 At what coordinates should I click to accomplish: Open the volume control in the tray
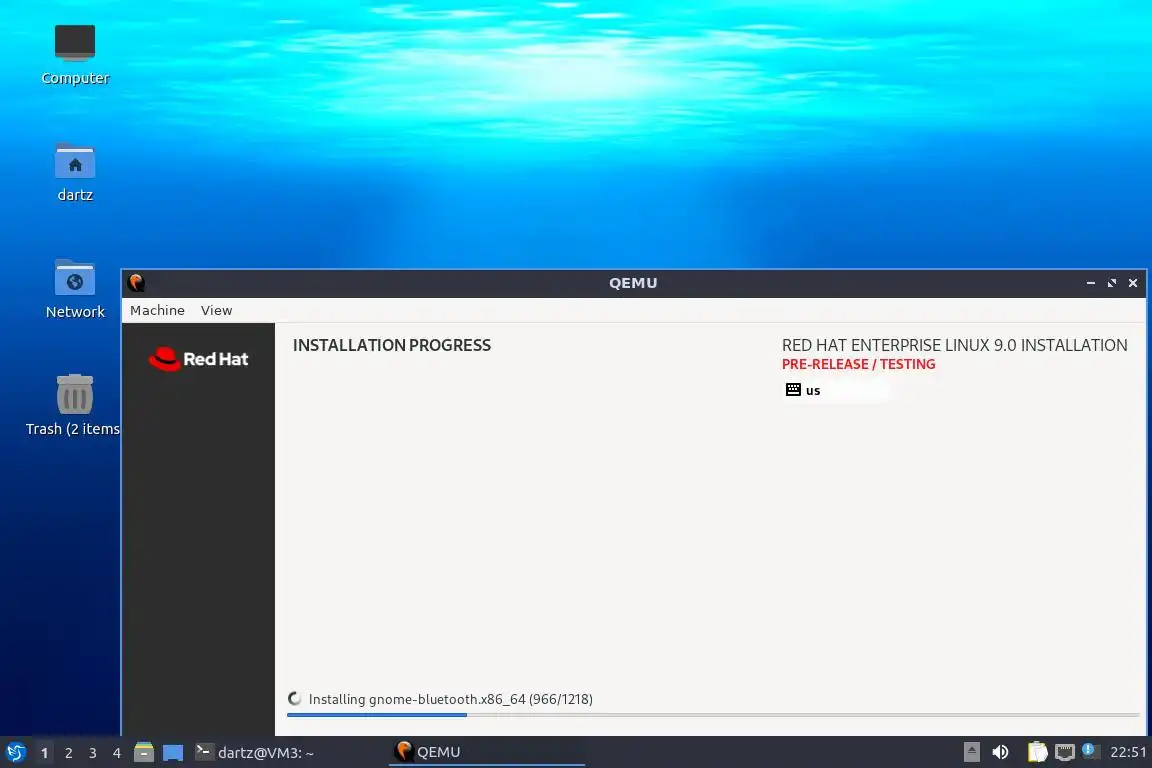(x=1000, y=752)
